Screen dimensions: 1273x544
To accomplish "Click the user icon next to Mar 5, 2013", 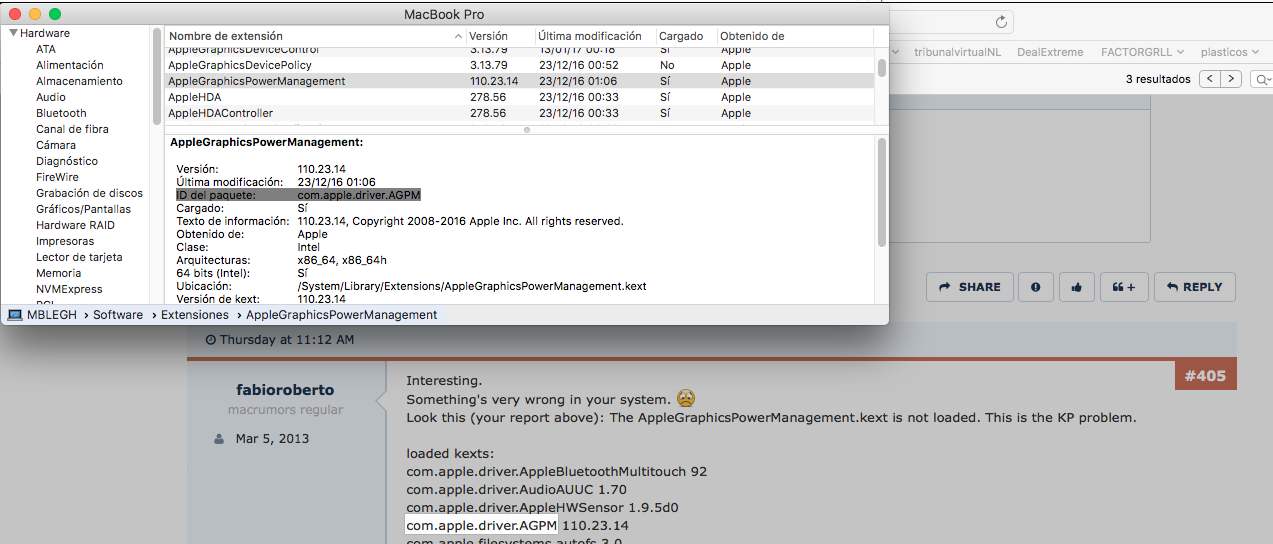I will coord(219,439).
